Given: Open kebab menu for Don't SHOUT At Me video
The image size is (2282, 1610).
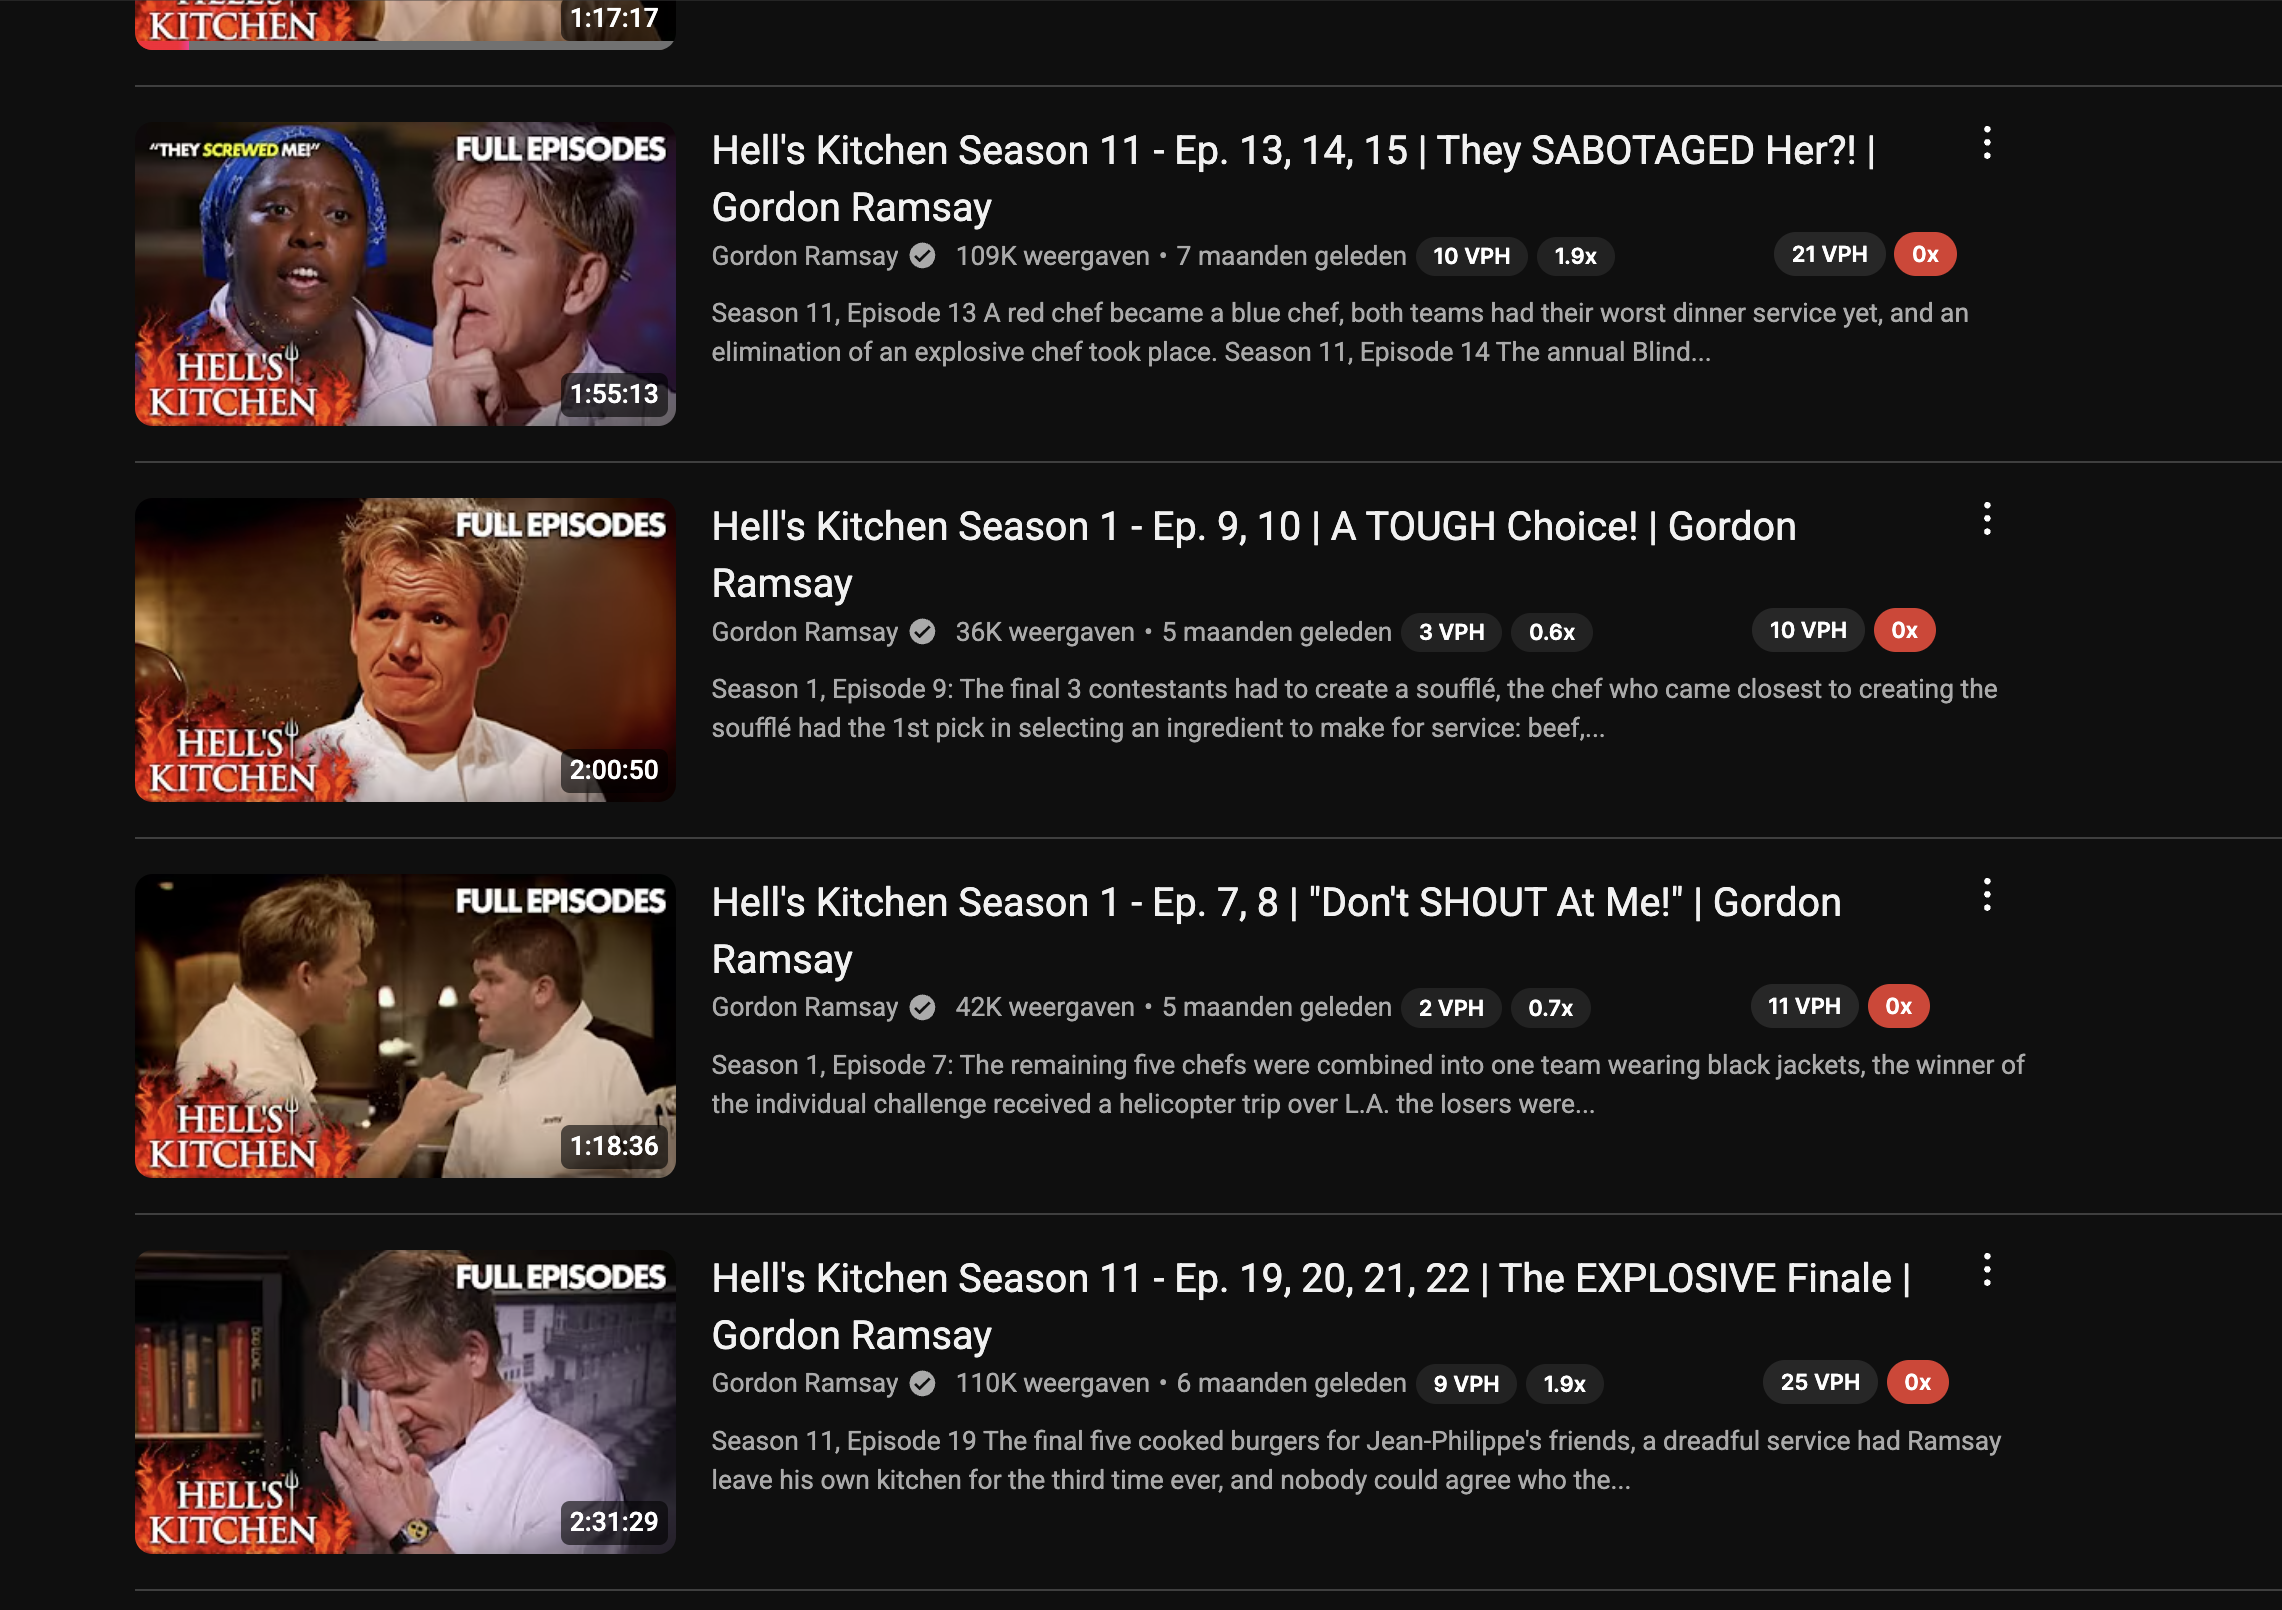Looking at the screenshot, I should pyautogui.click(x=1987, y=895).
